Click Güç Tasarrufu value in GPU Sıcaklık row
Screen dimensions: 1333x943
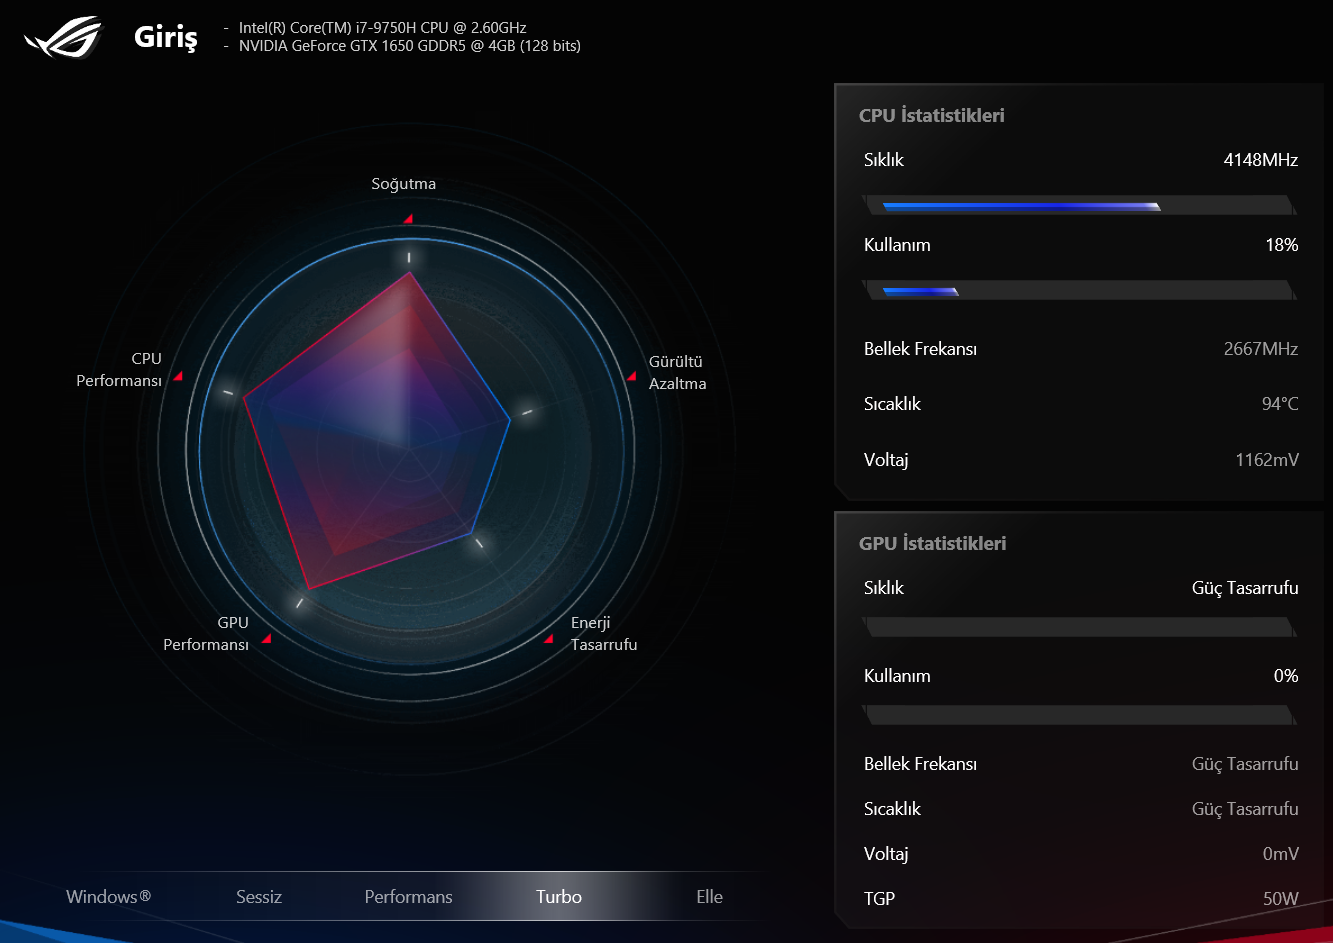1245,809
